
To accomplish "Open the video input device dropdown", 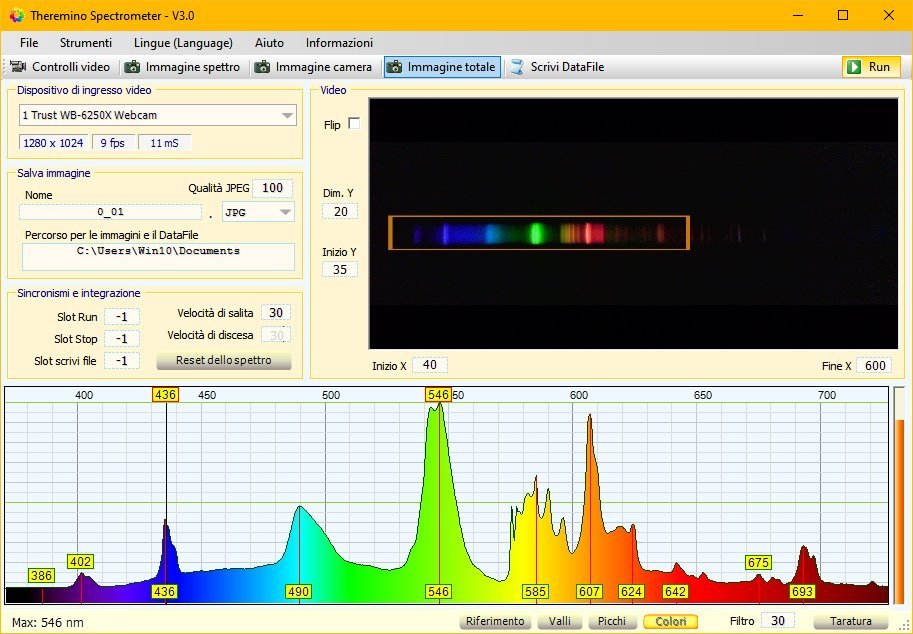I will [288, 115].
